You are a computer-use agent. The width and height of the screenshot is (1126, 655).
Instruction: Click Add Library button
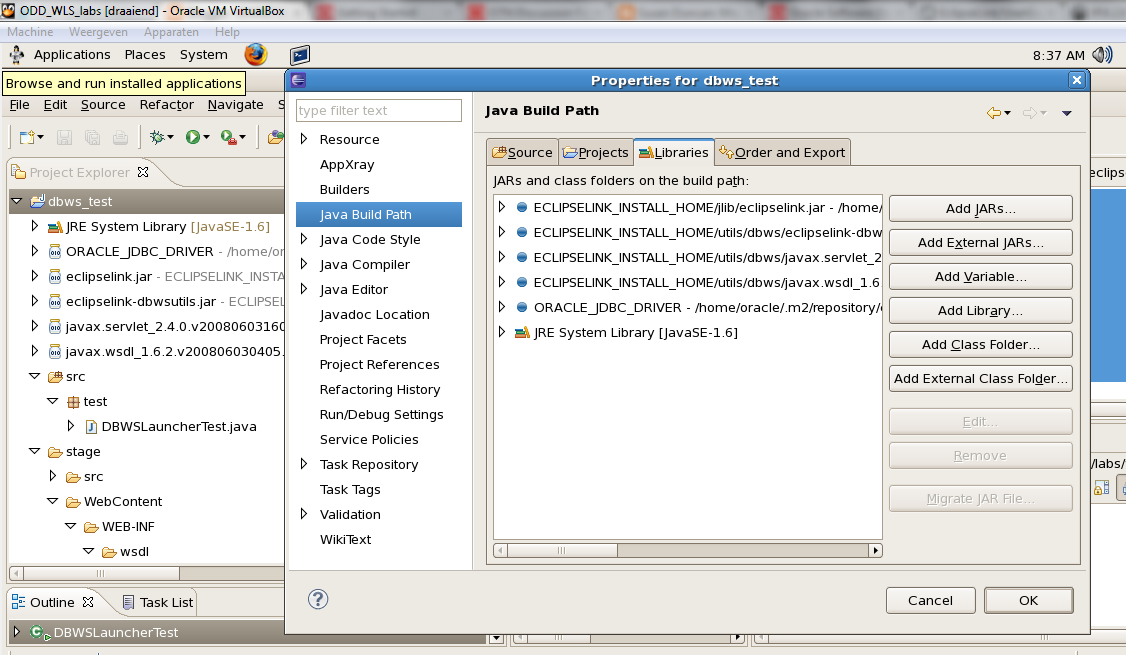click(980, 310)
